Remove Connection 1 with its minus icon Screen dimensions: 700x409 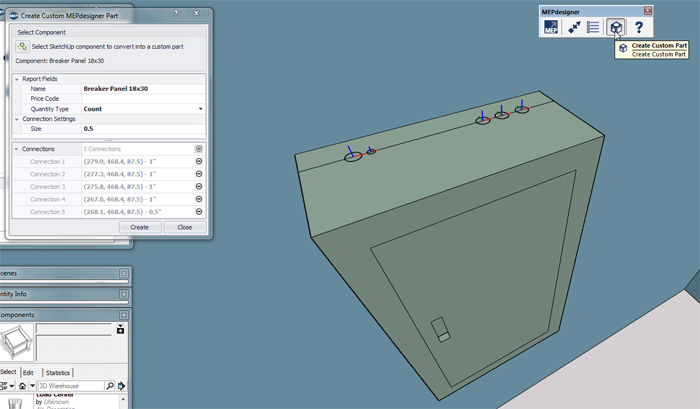click(198, 161)
